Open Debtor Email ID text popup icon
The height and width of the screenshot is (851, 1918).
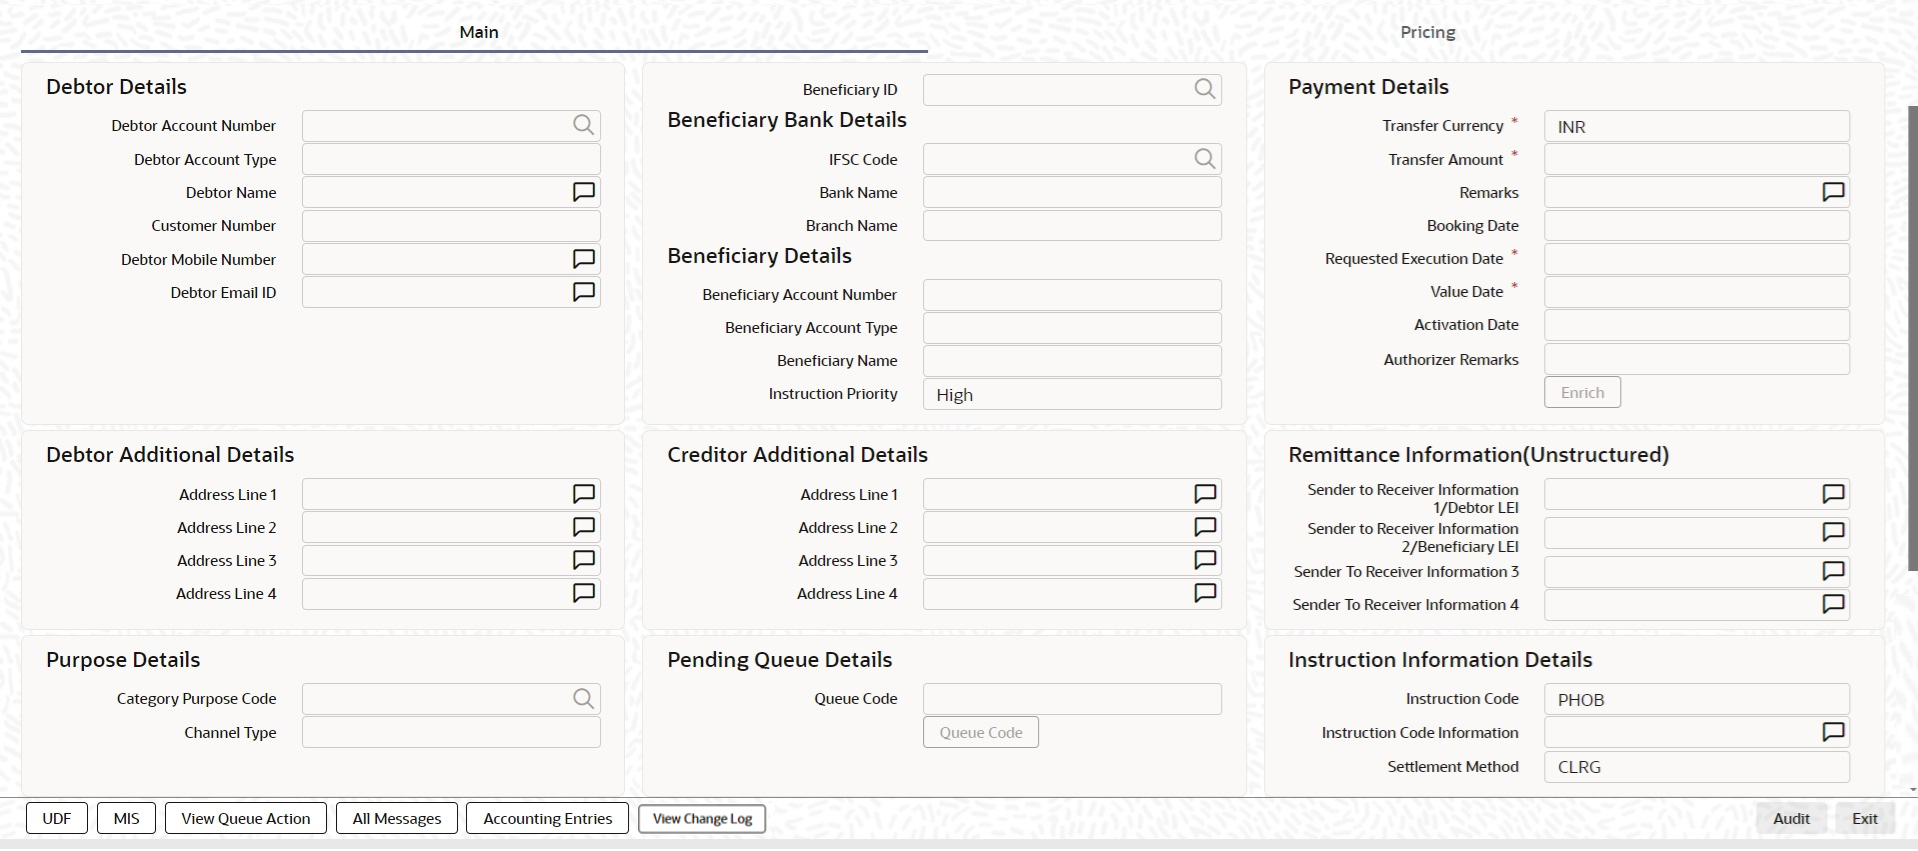[584, 292]
